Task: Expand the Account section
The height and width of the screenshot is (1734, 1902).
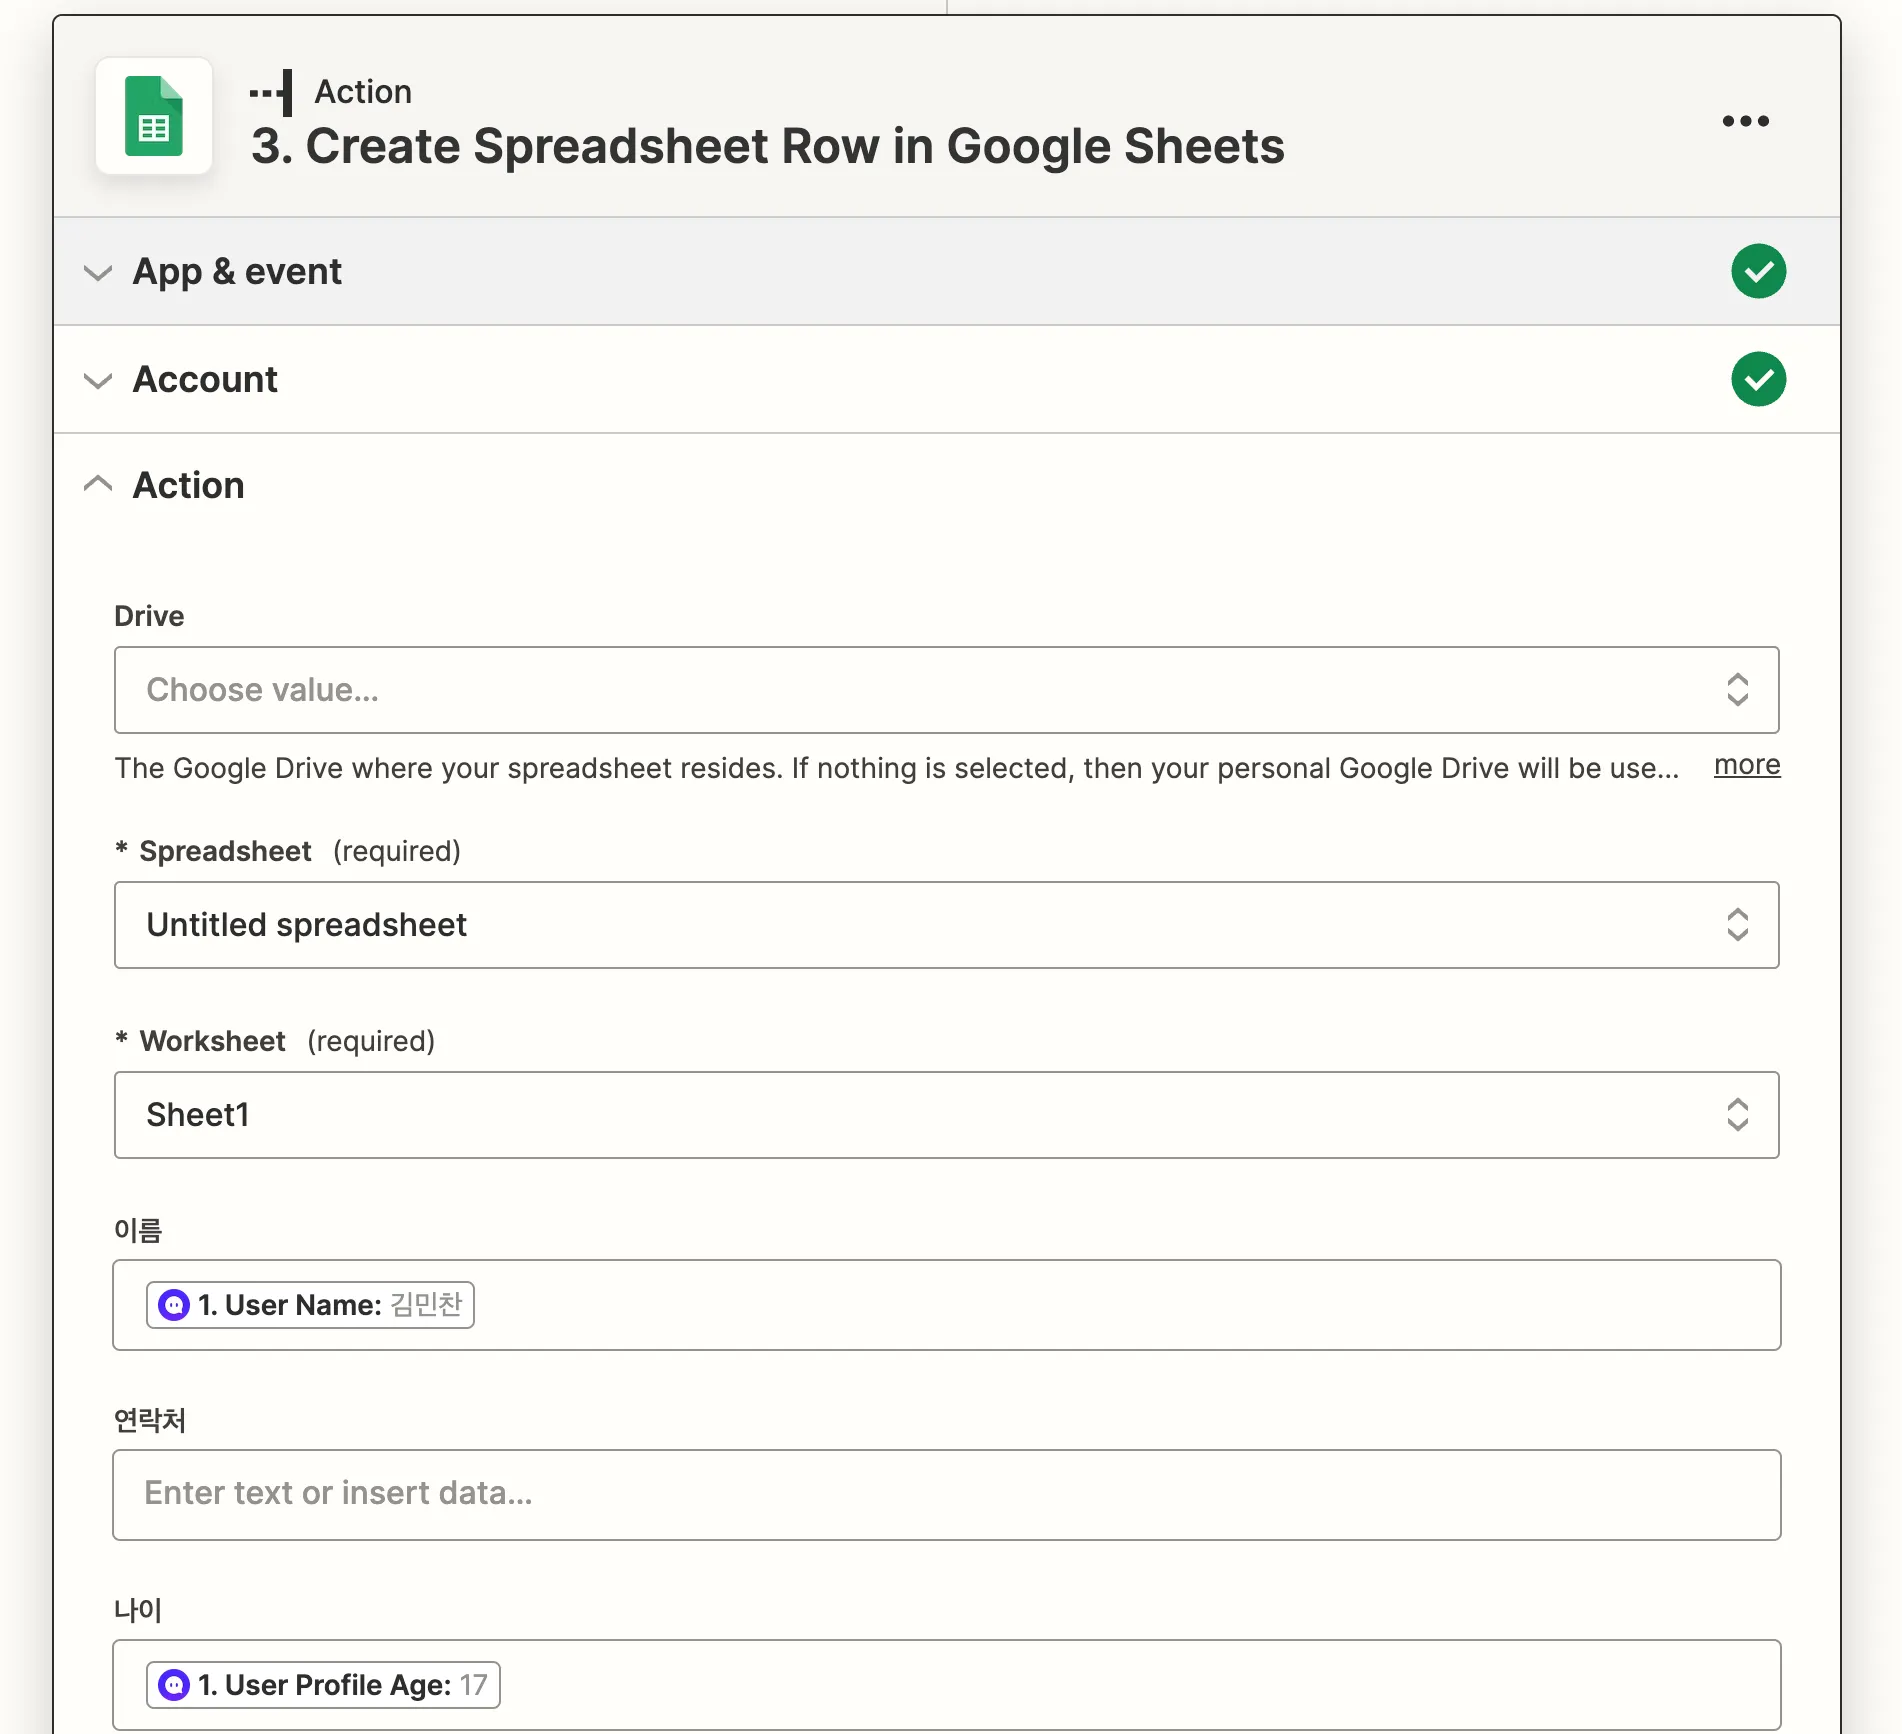Action: pyautogui.click(x=98, y=380)
